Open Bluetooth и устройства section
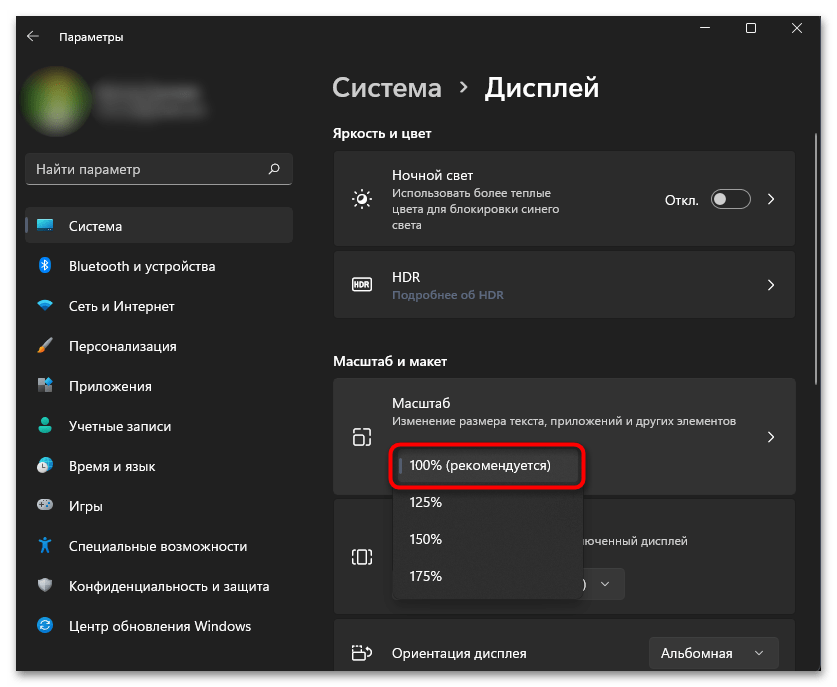Viewport: 837px width, 687px height. coord(141,266)
